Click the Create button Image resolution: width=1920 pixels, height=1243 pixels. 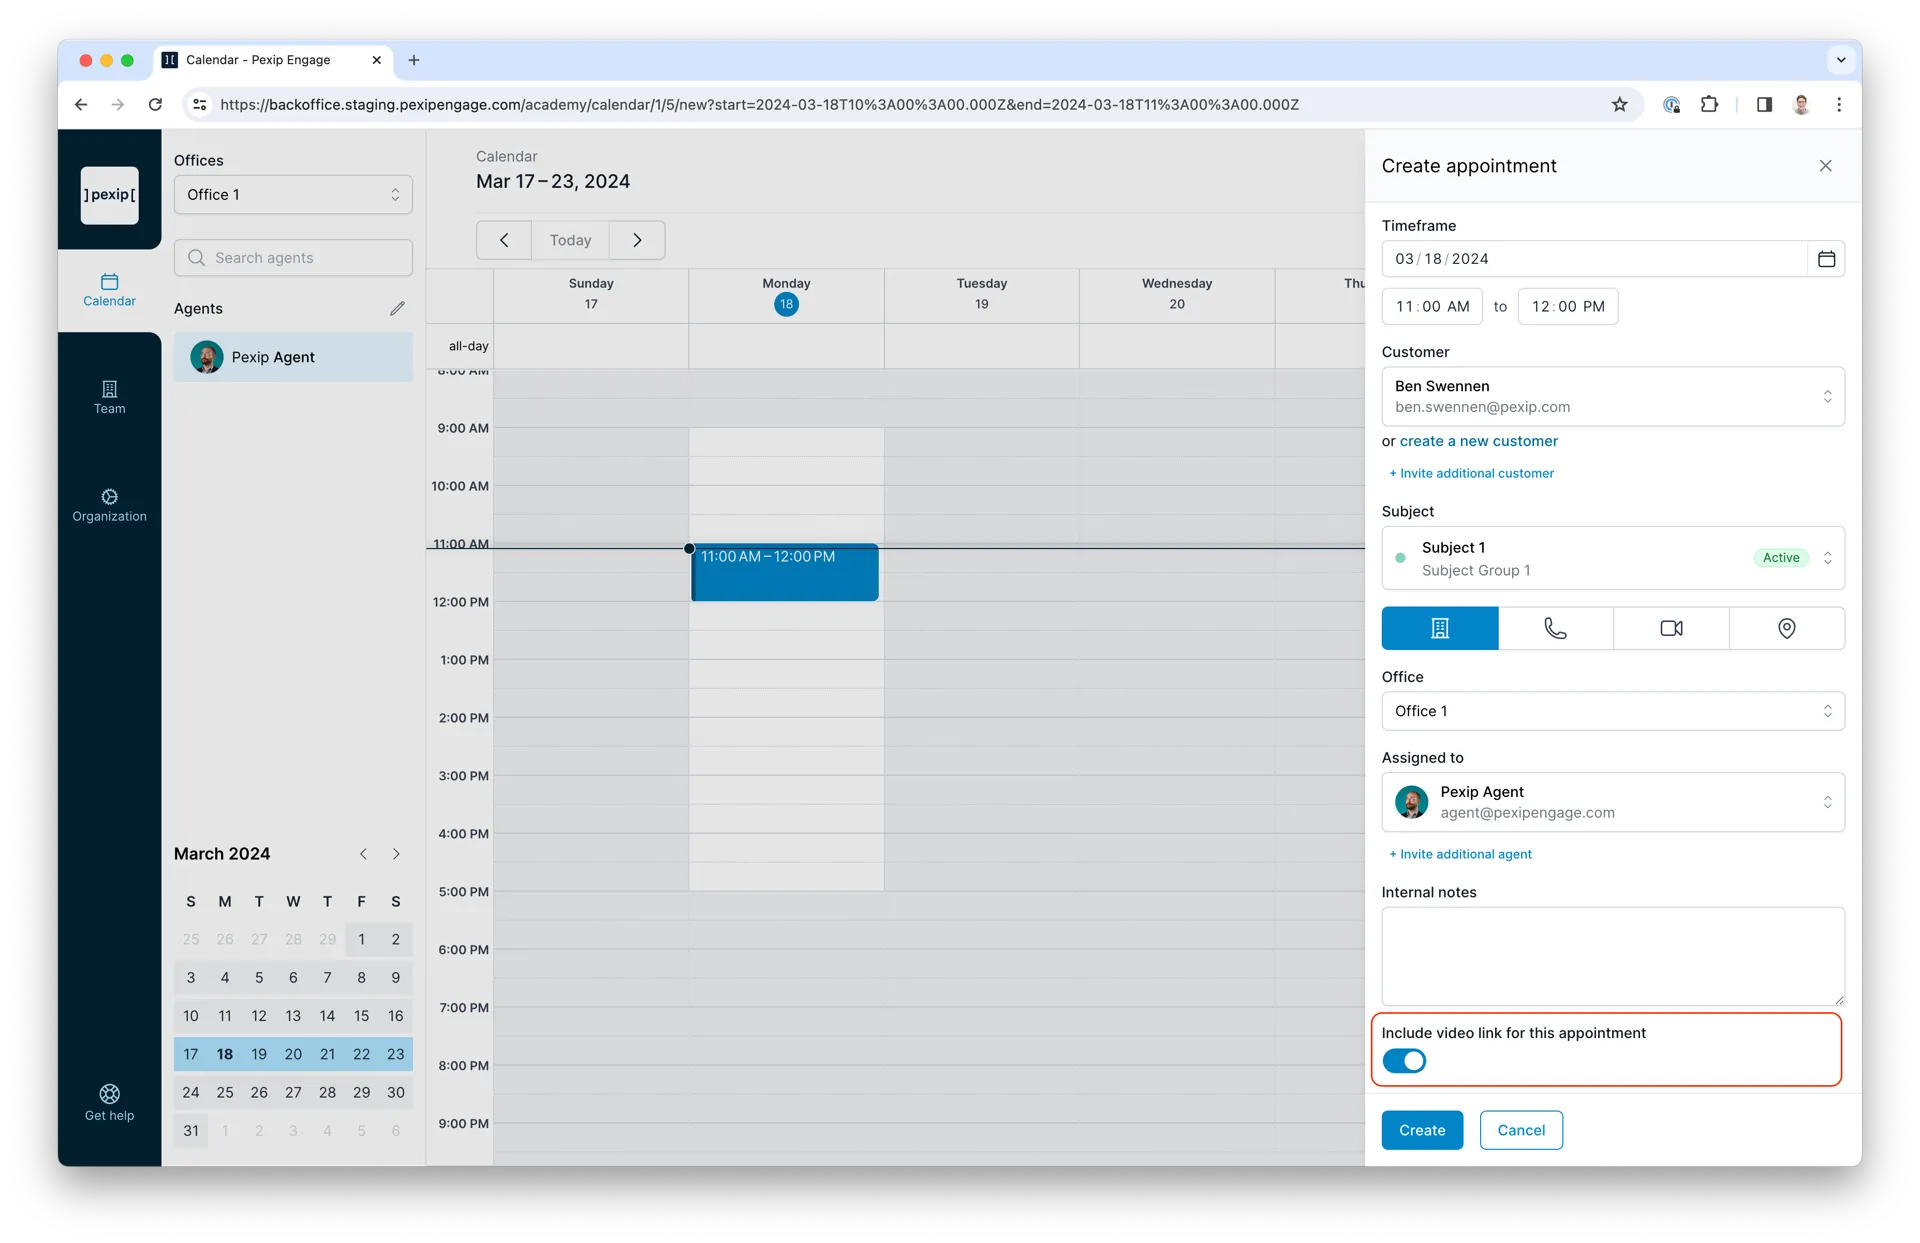1422,1130
